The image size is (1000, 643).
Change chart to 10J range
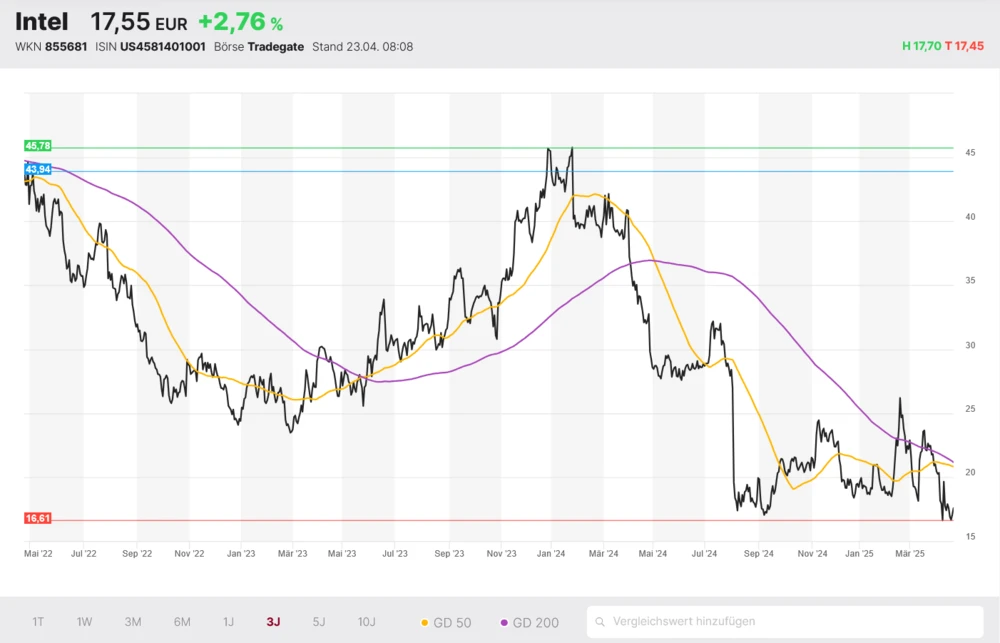[367, 622]
